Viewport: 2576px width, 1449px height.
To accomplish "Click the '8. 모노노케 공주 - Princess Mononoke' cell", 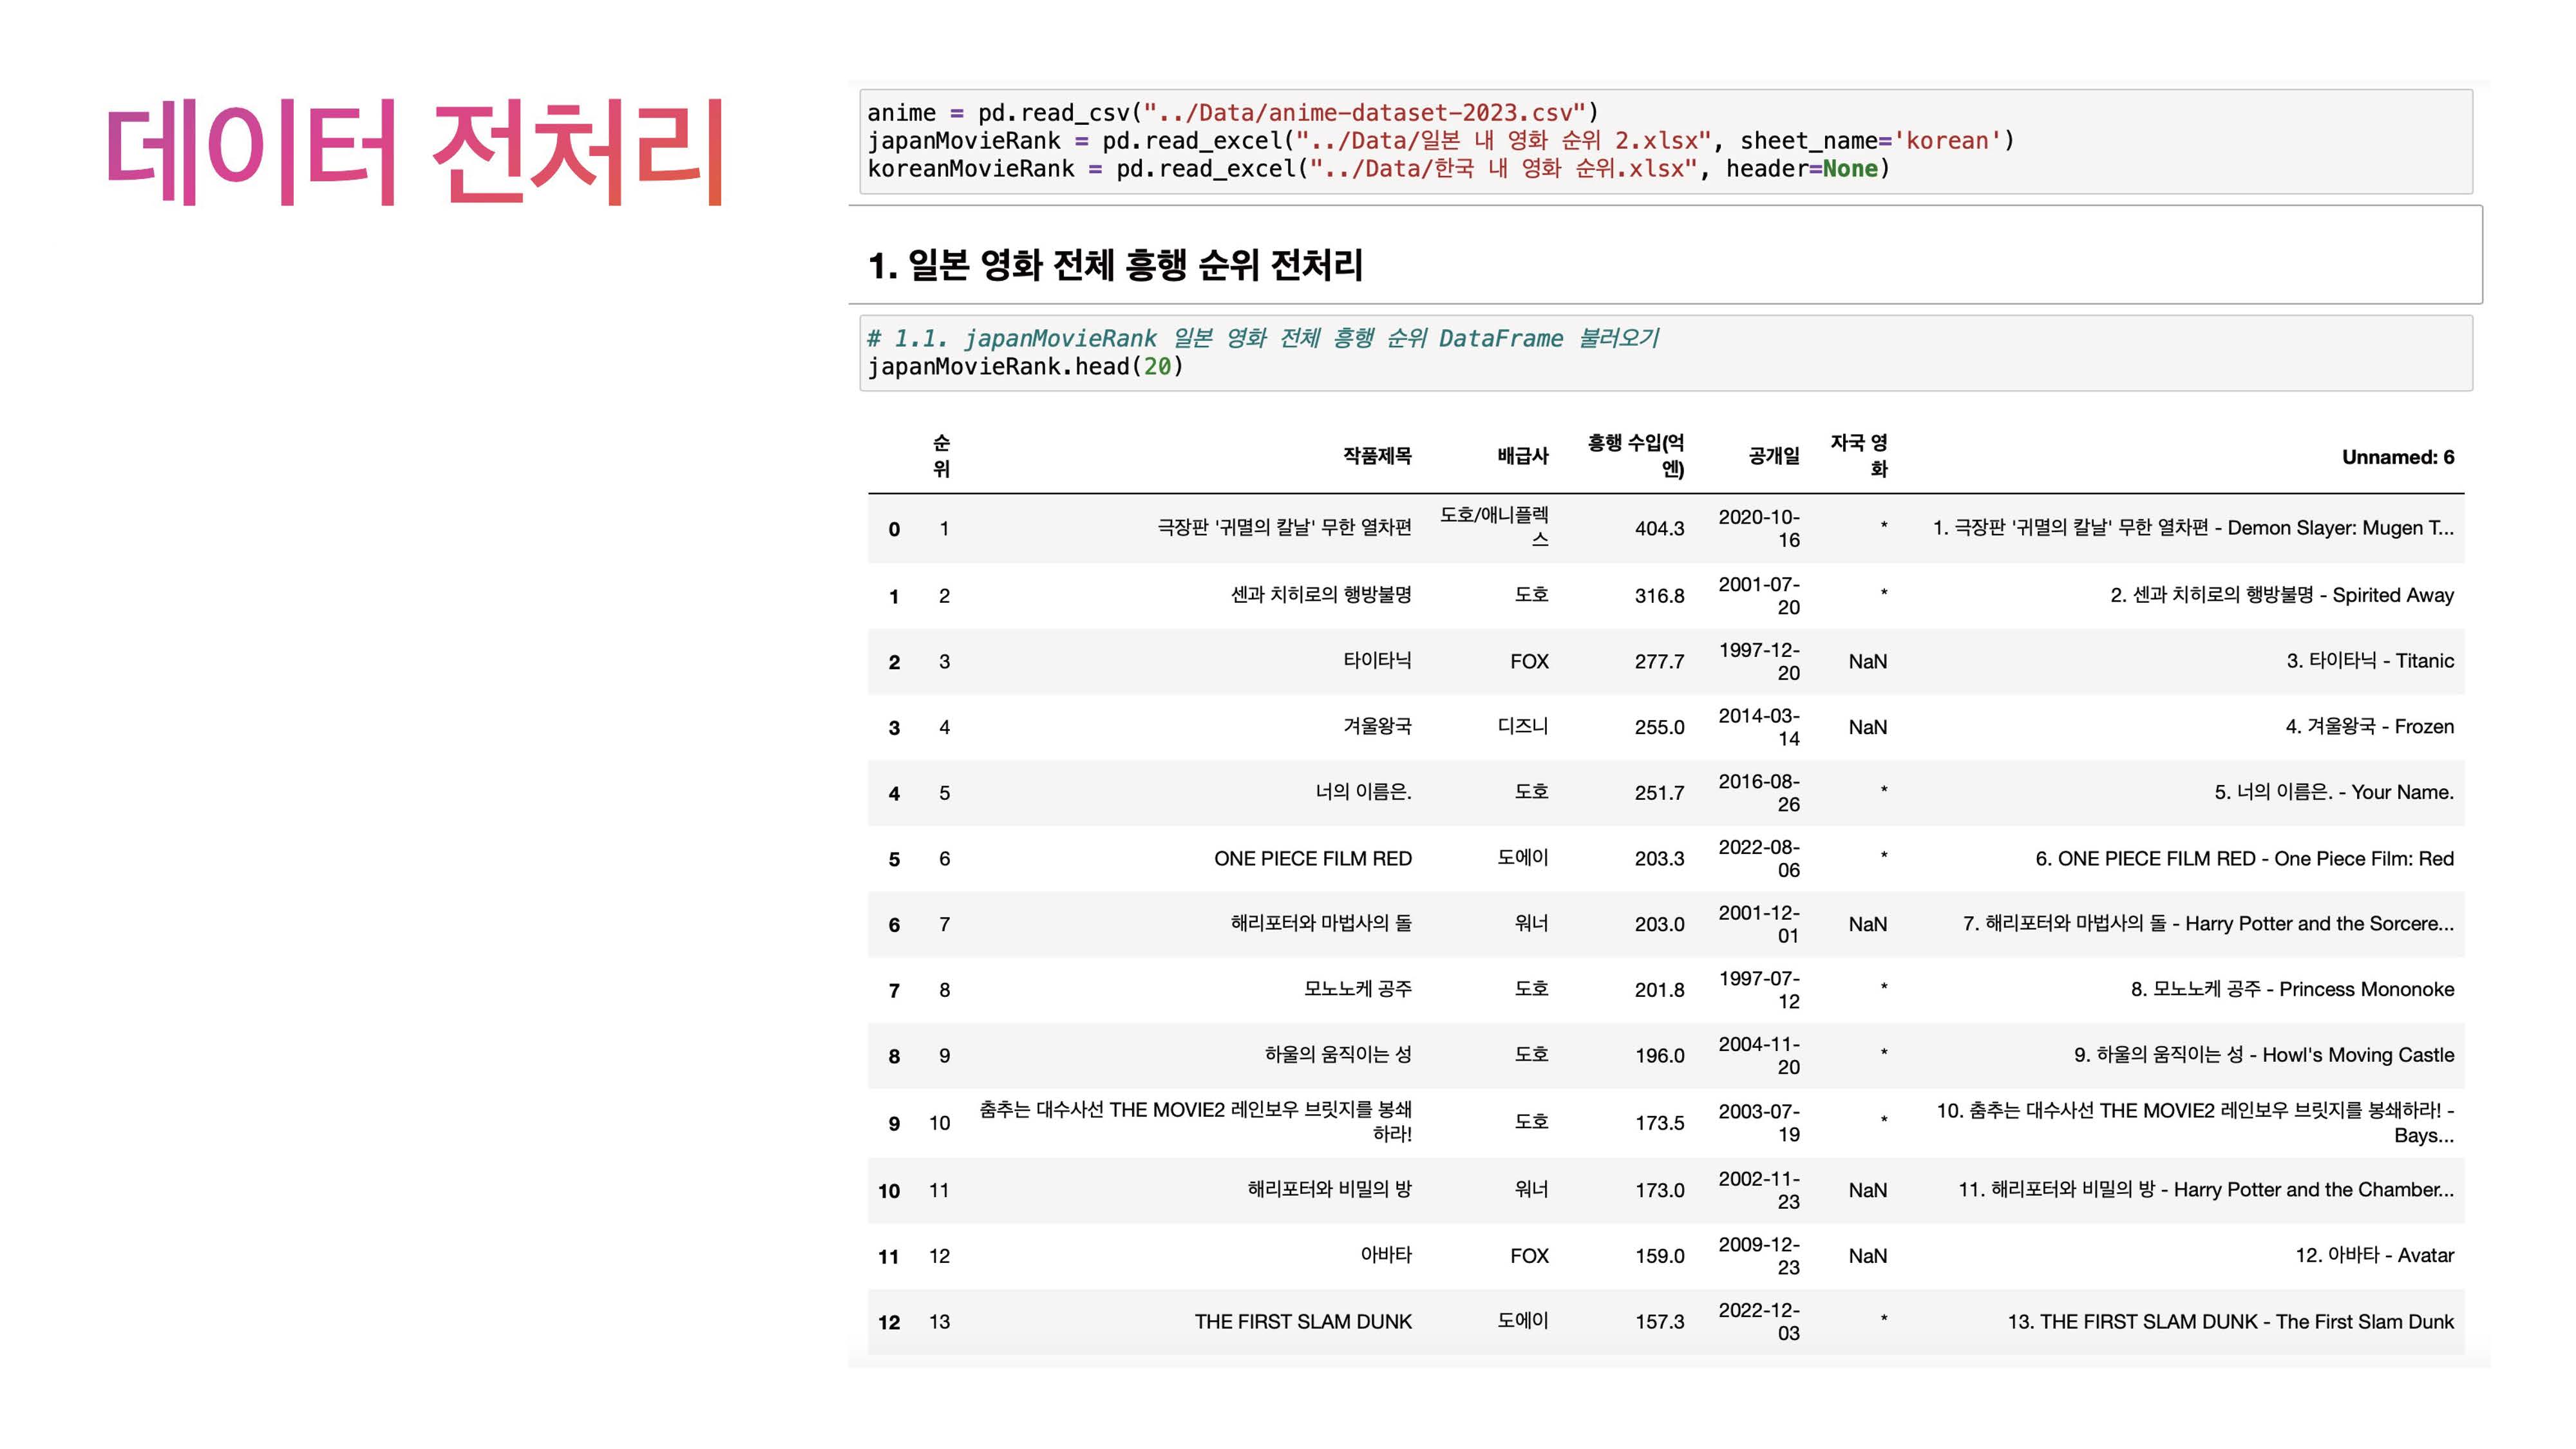I will click(x=2291, y=990).
